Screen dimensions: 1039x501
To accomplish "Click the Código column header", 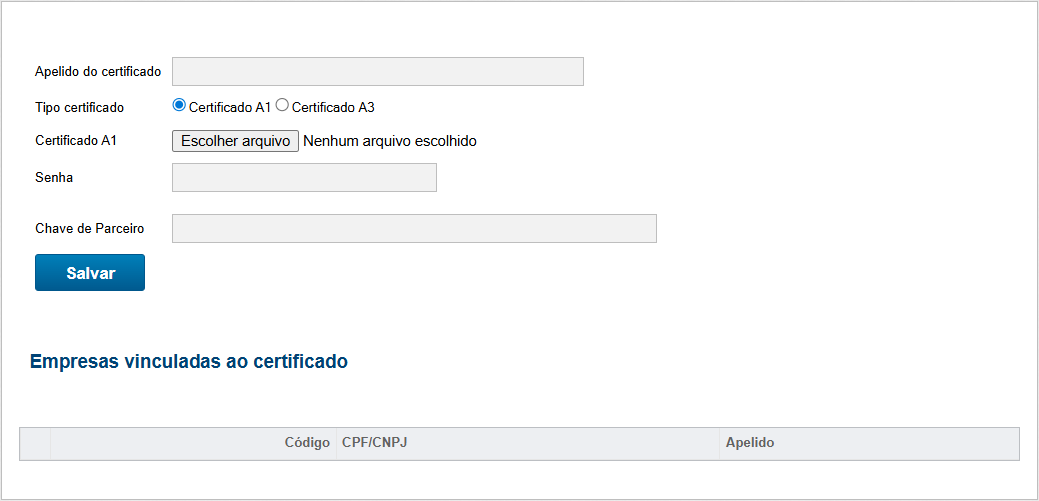I will click(306, 443).
